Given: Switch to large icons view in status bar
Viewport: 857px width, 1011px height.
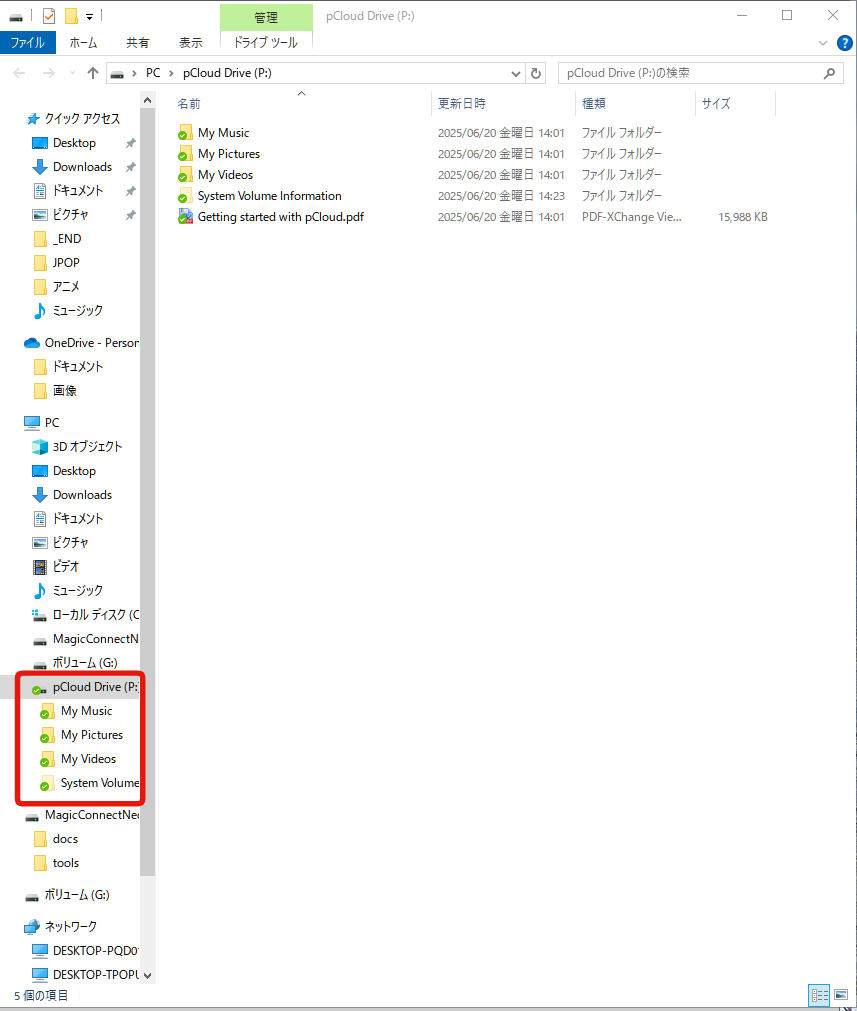Looking at the screenshot, I should coord(841,996).
